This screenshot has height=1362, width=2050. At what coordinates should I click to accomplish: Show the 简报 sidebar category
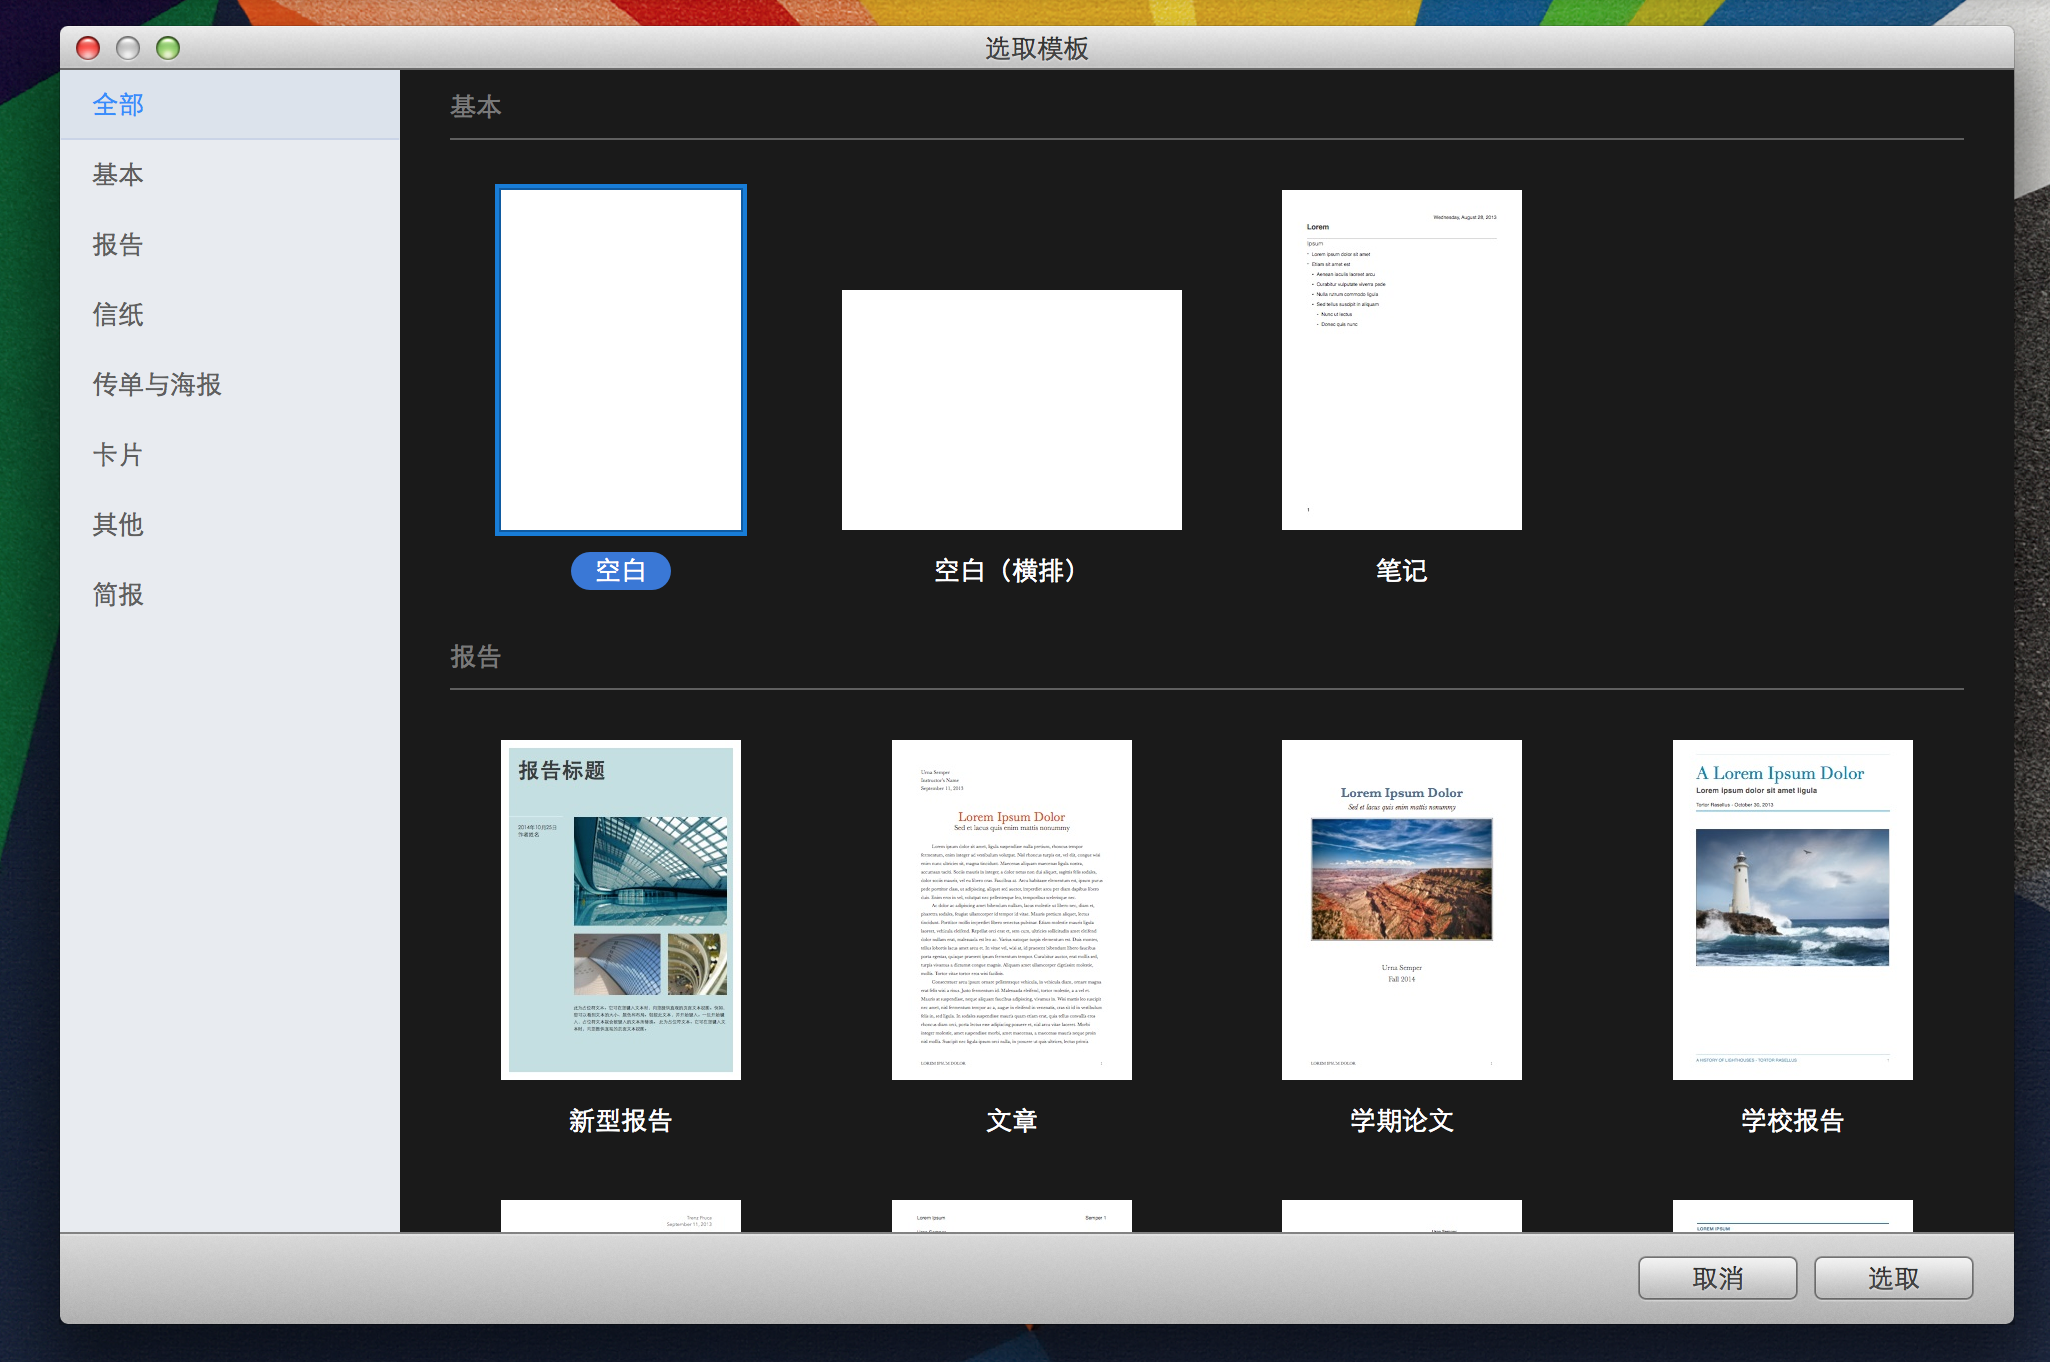coord(229,595)
